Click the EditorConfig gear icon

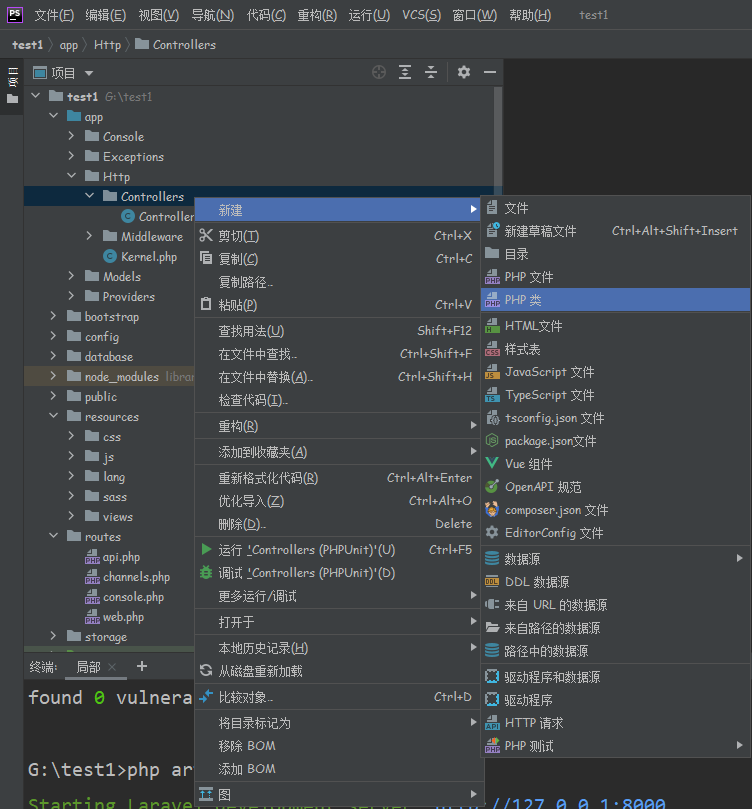(x=492, y=532)
